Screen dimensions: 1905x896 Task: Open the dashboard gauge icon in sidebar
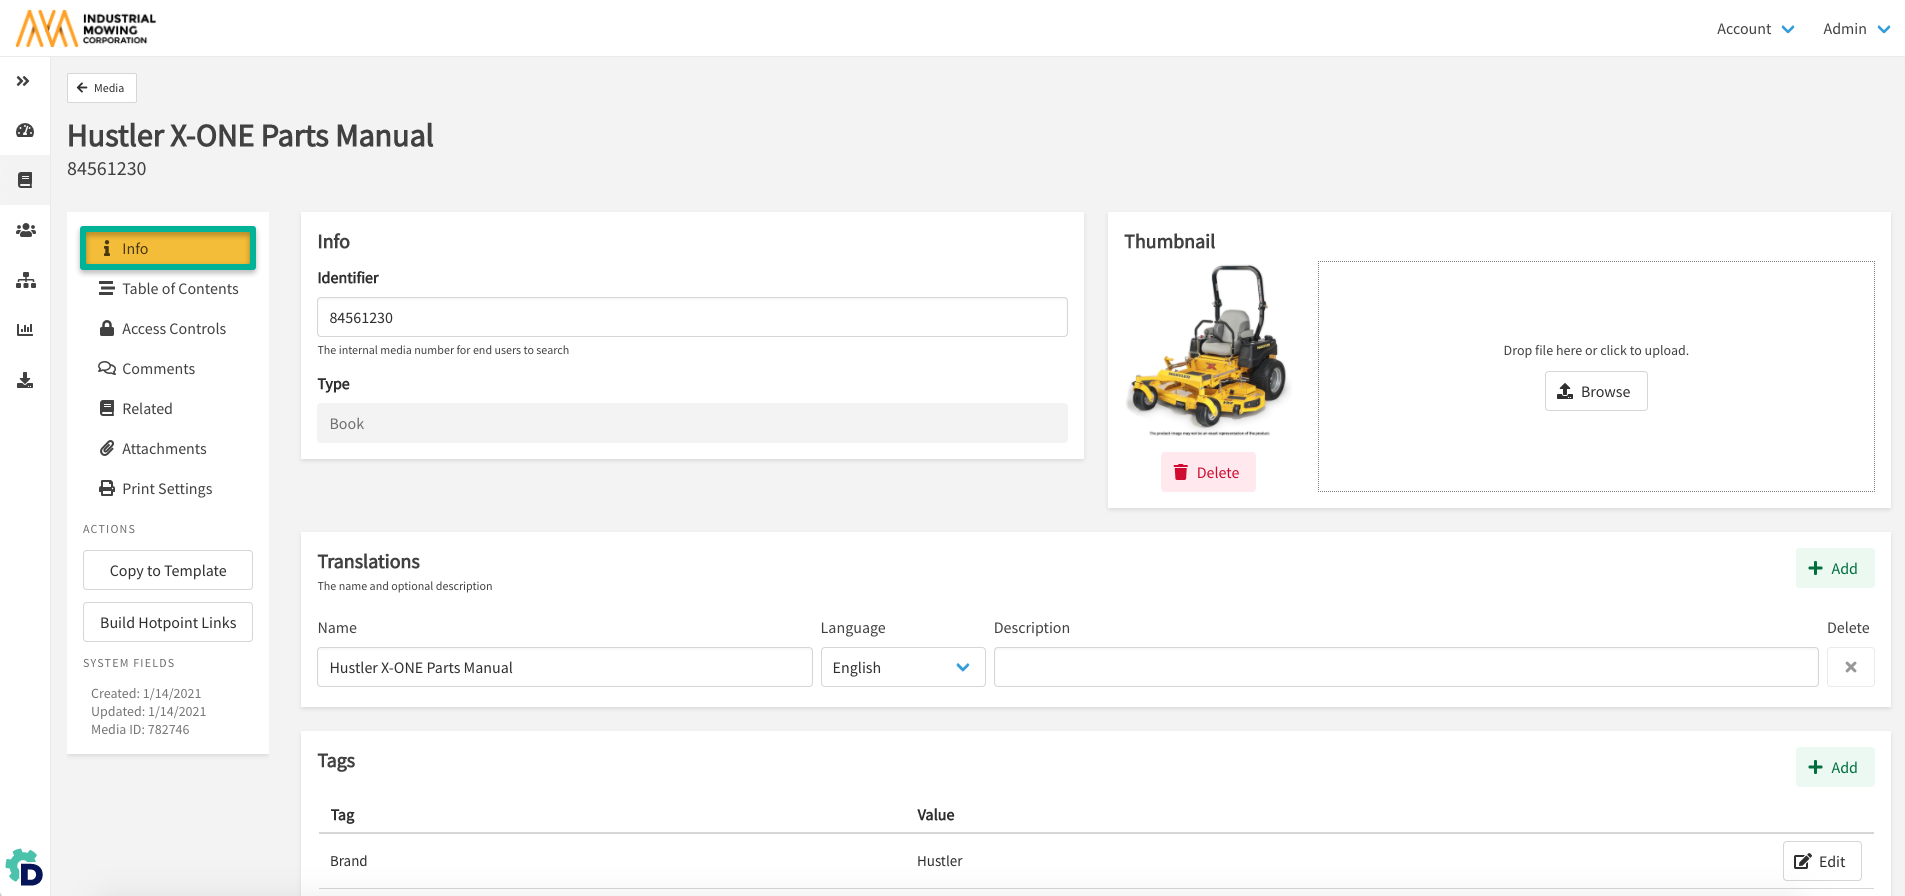pyautogui.click(x=25, y=131)
